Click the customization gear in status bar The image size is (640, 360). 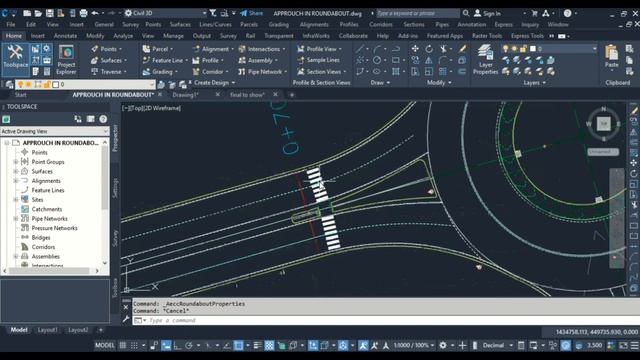pos(442,345)
